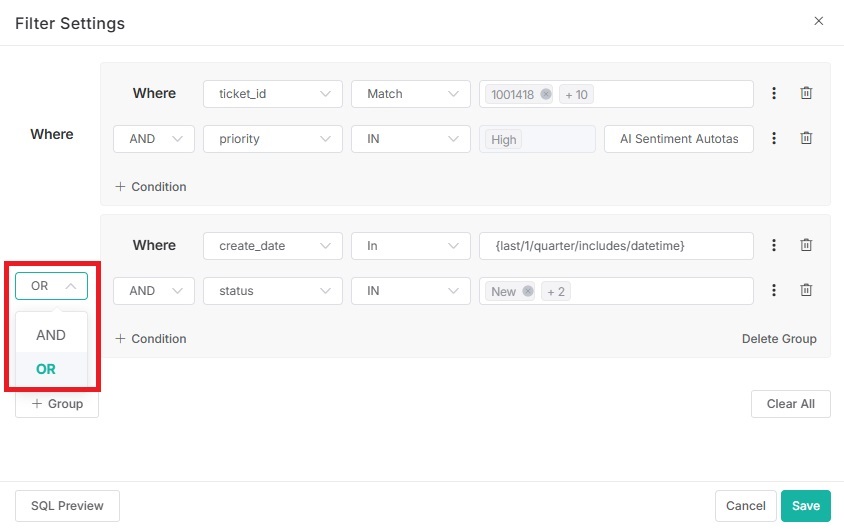
Task: Choose AND in the group operator list
Action: tap(51, 335)
